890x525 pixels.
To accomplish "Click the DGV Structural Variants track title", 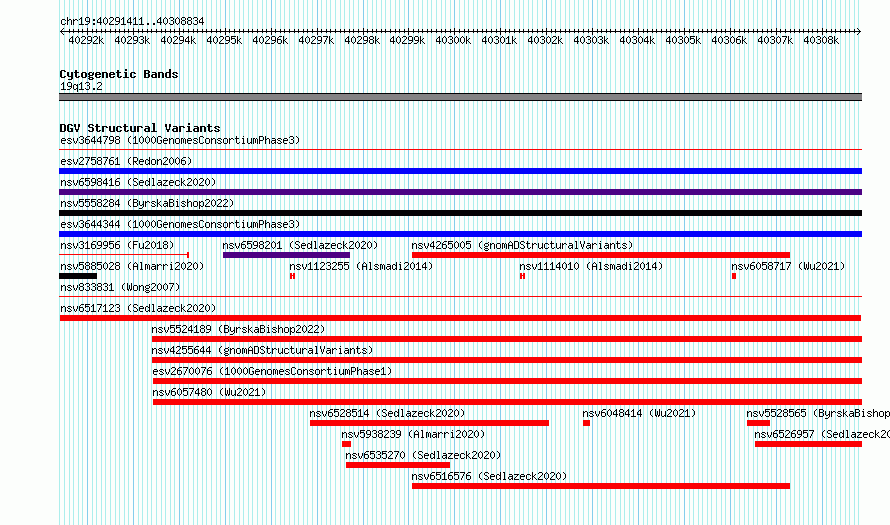I will [140, 128].
